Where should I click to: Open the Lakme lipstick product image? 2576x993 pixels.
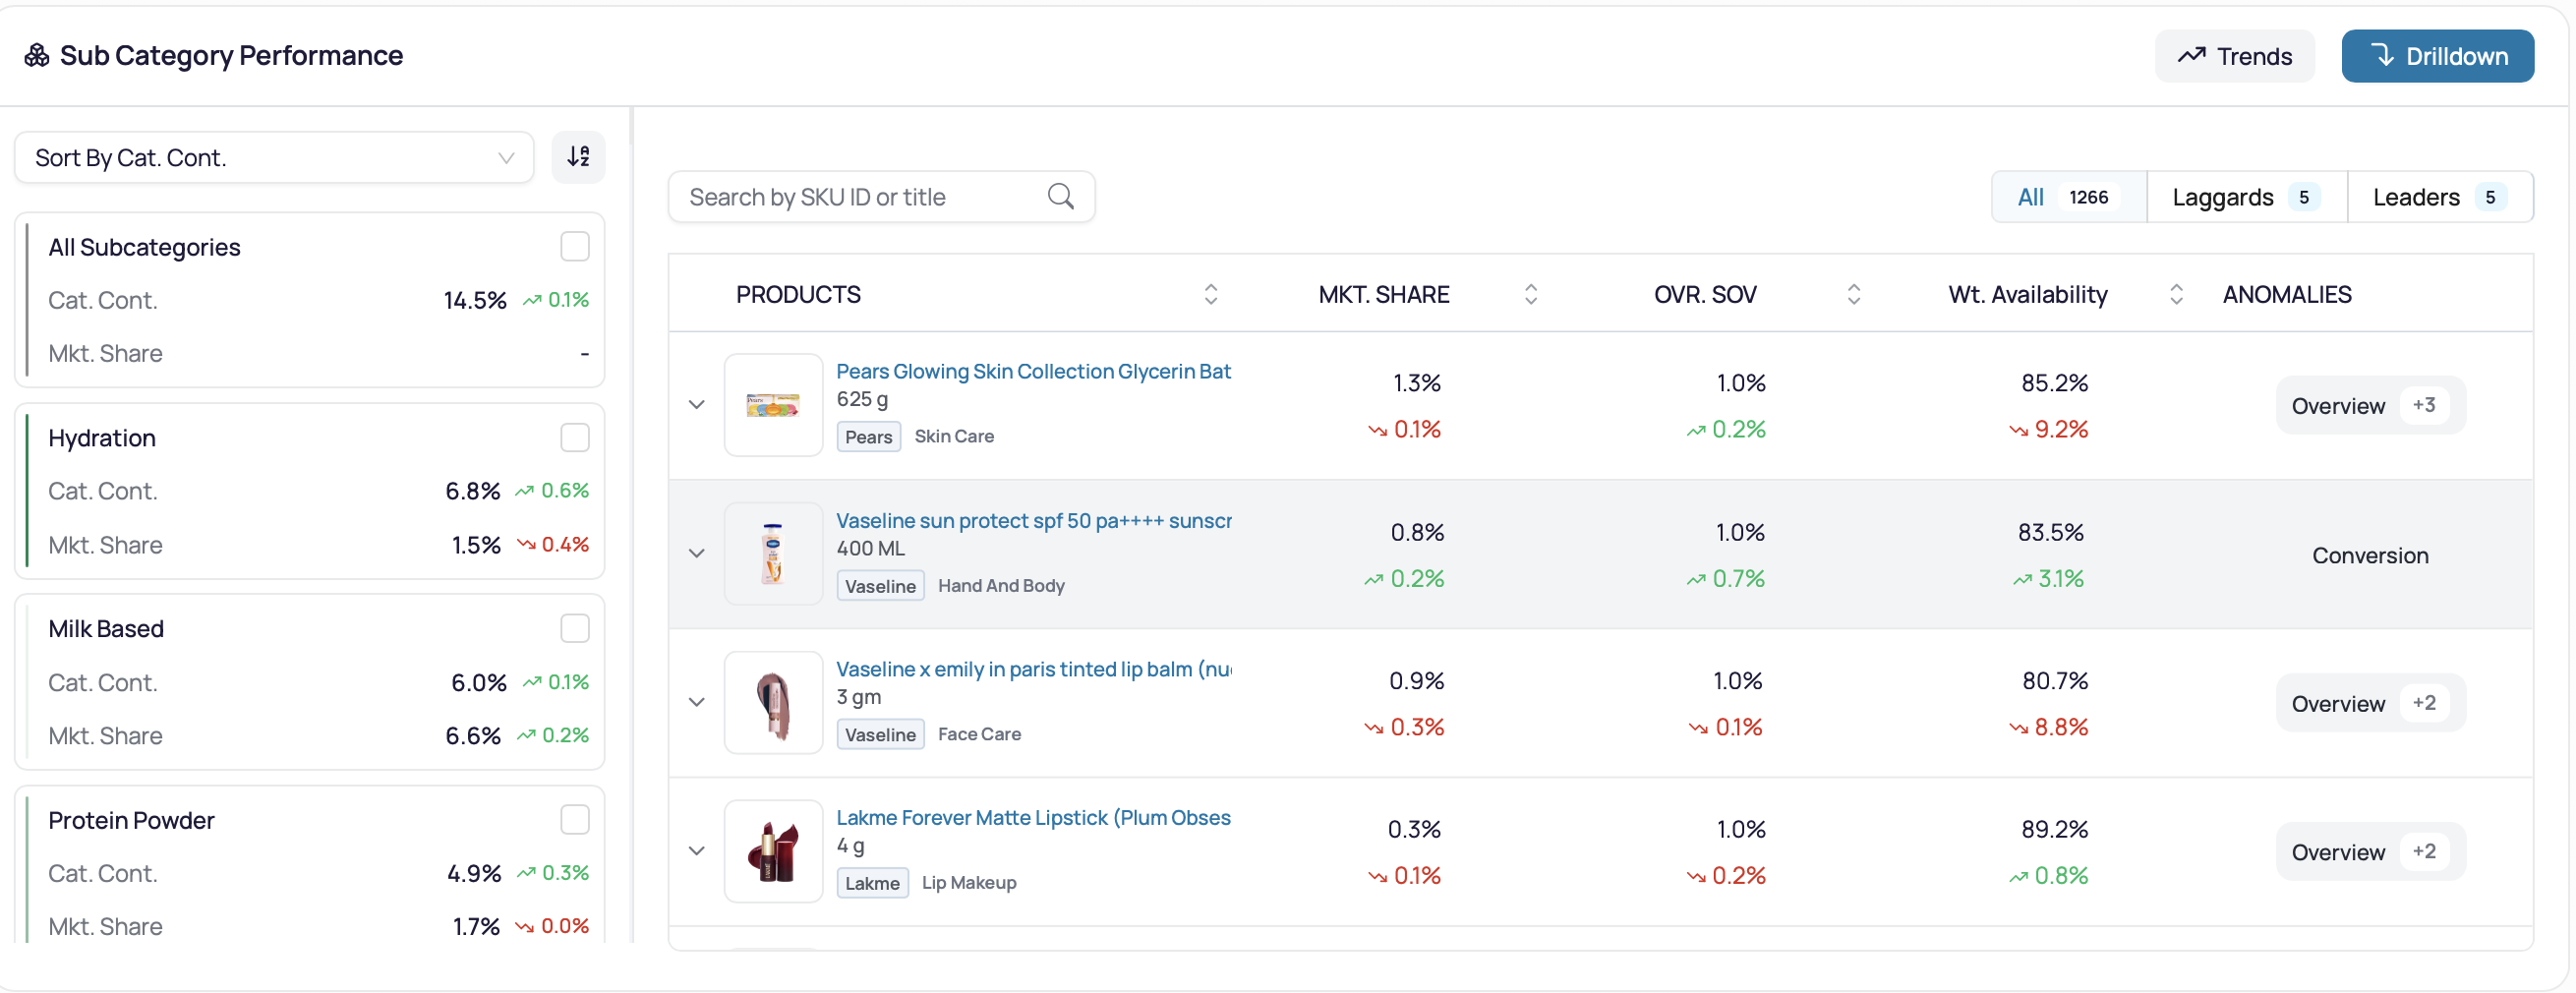pyautogui.click(x=773, y=851)
